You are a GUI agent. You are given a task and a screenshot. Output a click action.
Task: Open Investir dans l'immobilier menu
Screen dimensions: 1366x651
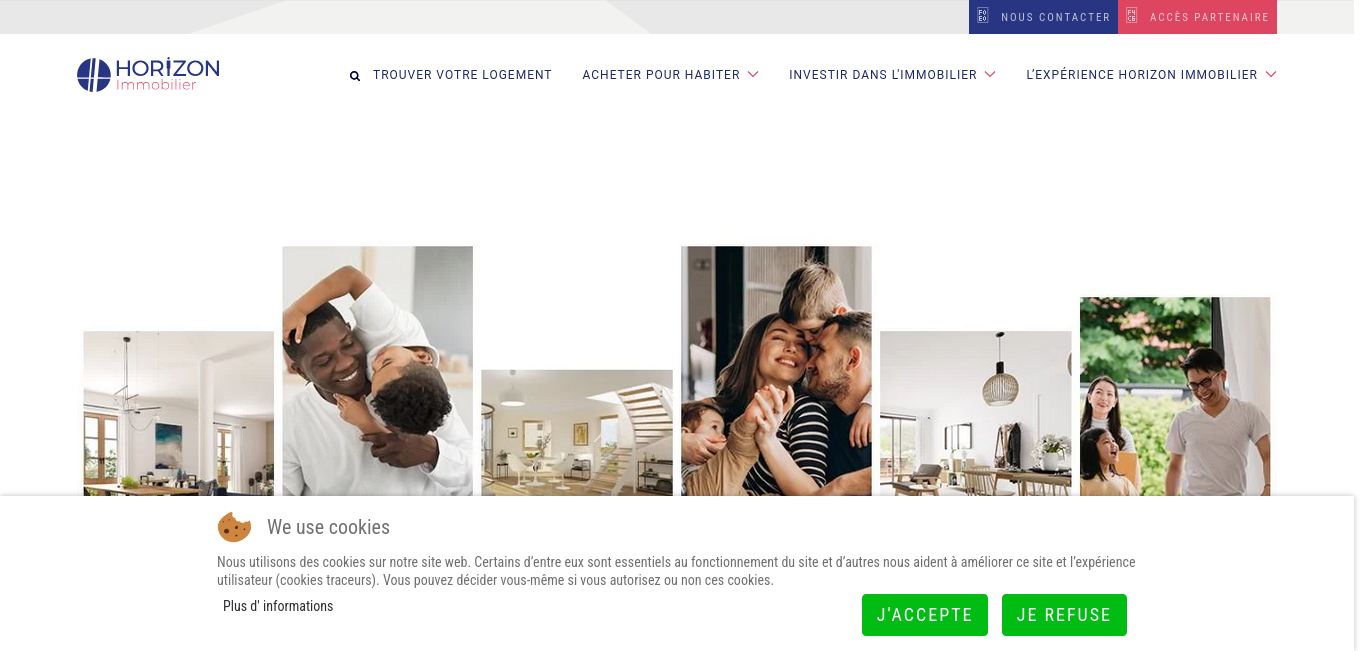tap(883, 75)
